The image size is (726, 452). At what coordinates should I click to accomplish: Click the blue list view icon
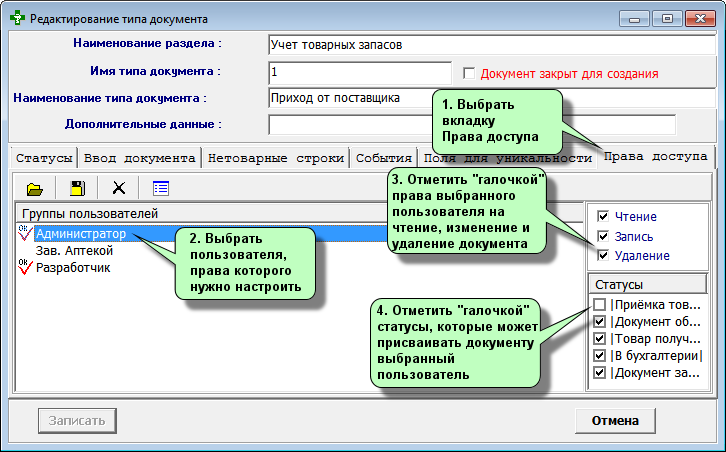pos(161,188)
